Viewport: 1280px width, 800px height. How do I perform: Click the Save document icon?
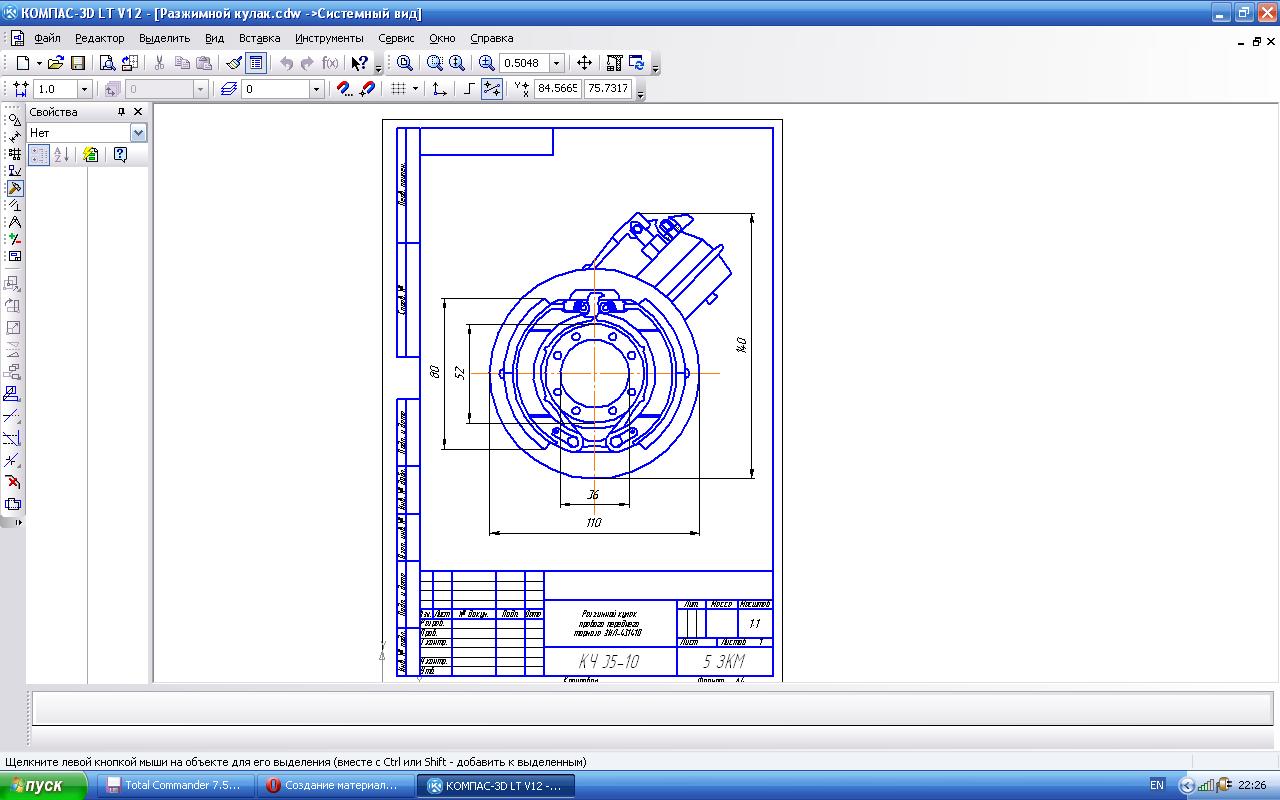pos(77,63)
